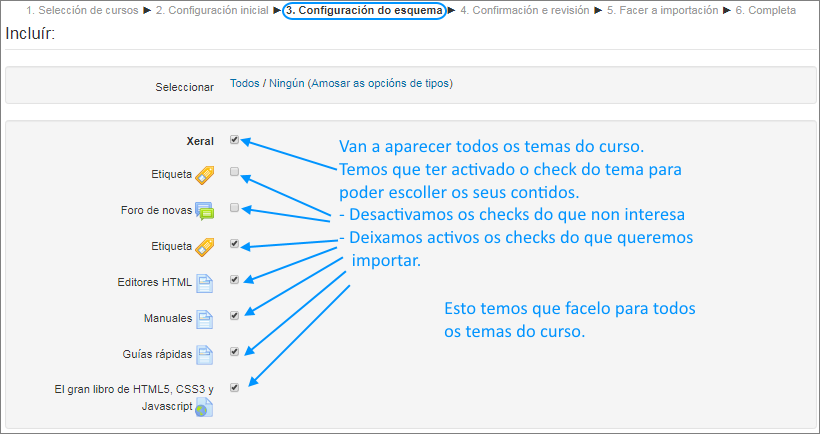This screenshot has width=820, height=434.
Task: Click the Ningún link
Action: tap(286, 84)
